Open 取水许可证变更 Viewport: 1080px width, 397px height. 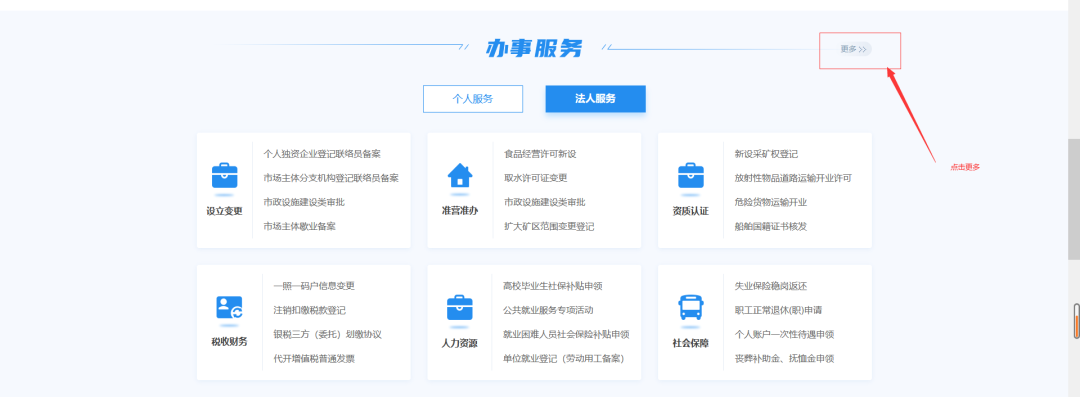[x=535, y=178]
